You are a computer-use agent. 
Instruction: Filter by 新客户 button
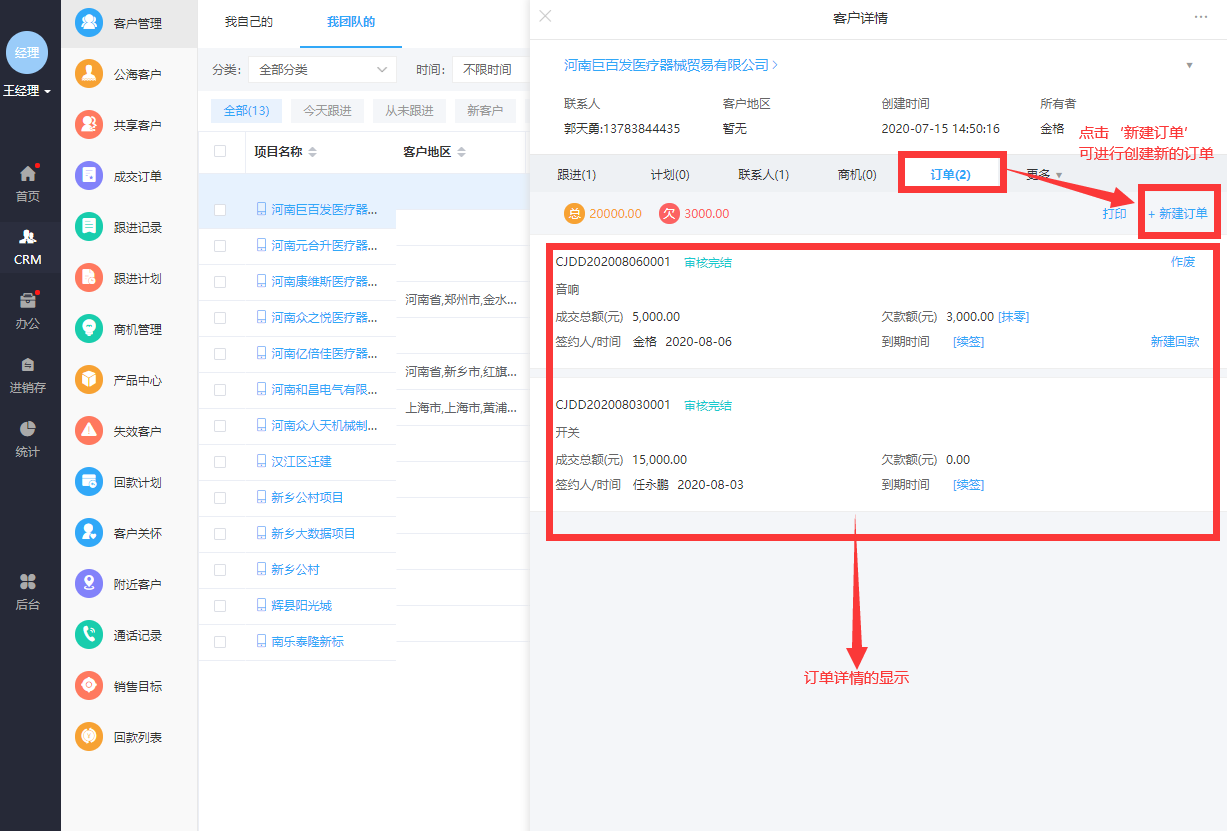pyautogui.click(x=485, y=111)
